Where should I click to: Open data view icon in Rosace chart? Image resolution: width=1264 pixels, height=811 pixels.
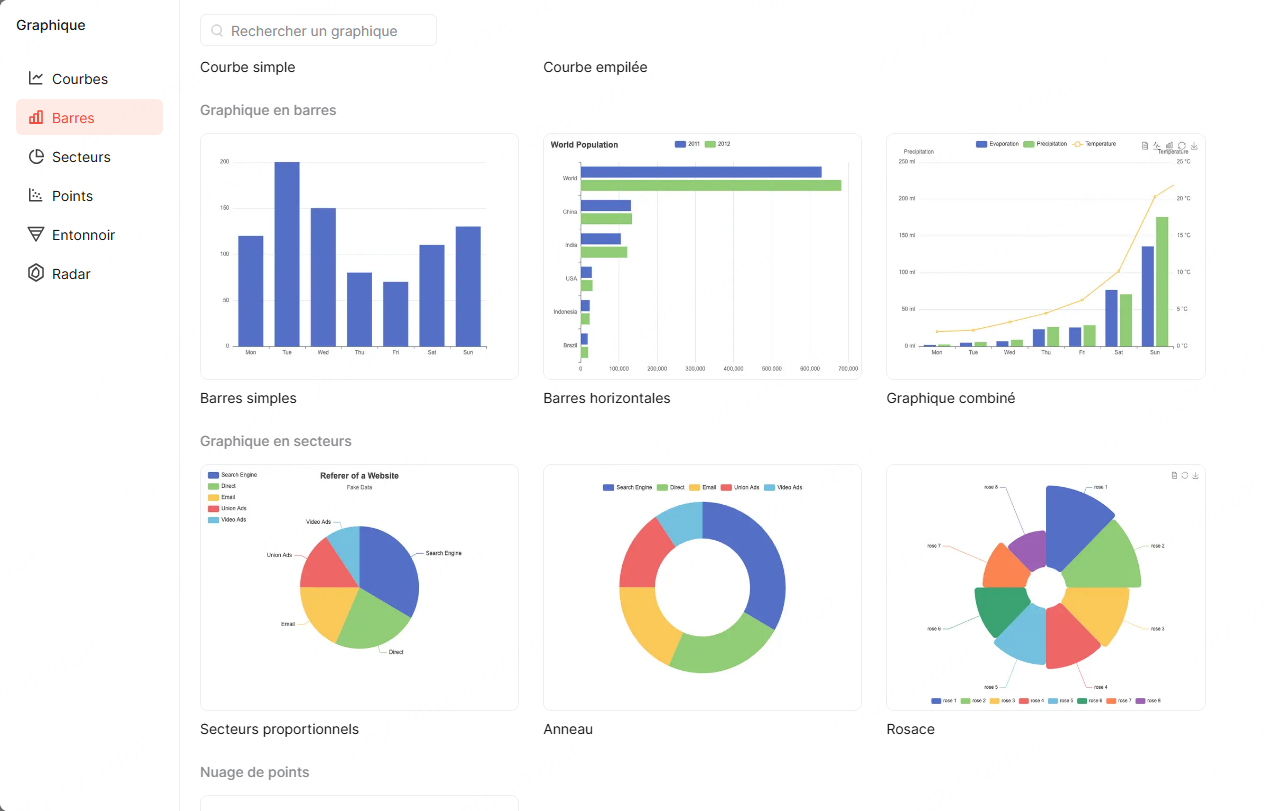click(1174, 476)
